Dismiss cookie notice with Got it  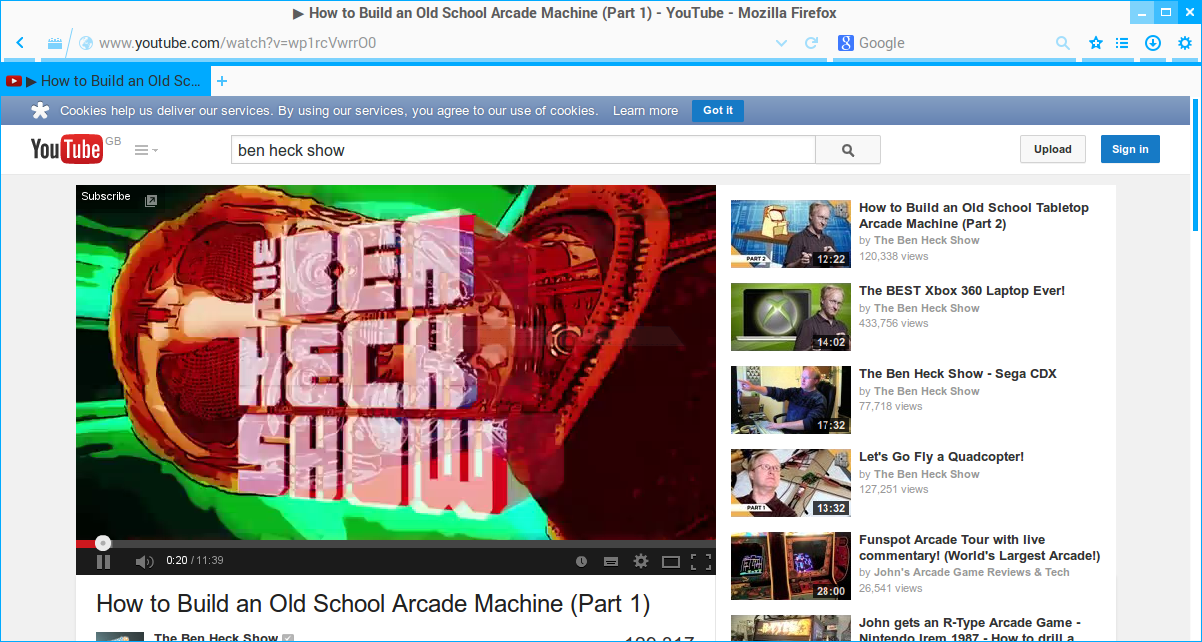pyautogui.click(x=718, y=110)
